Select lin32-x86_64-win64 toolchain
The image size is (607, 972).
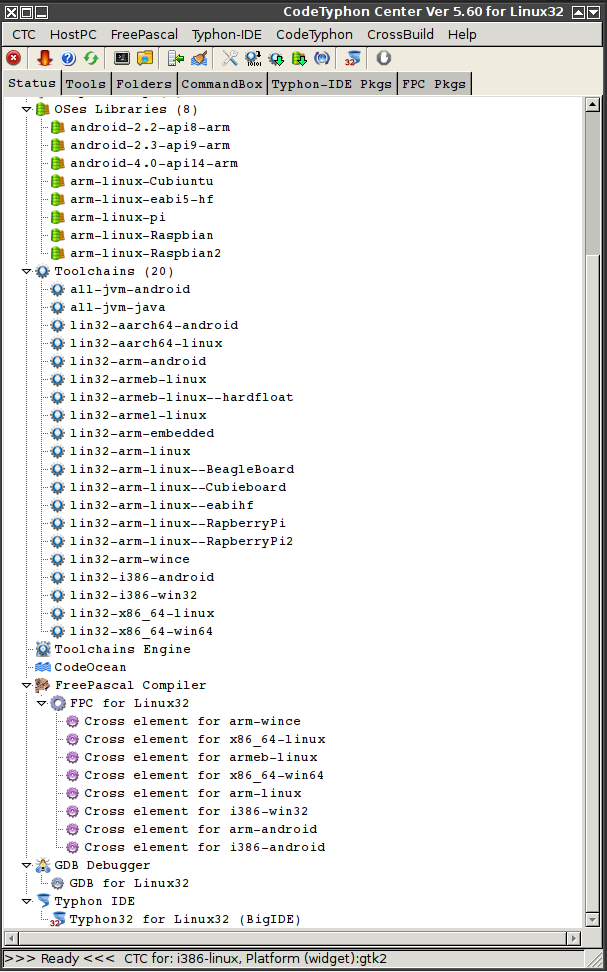pyautogui.click(x=141, y=631)
